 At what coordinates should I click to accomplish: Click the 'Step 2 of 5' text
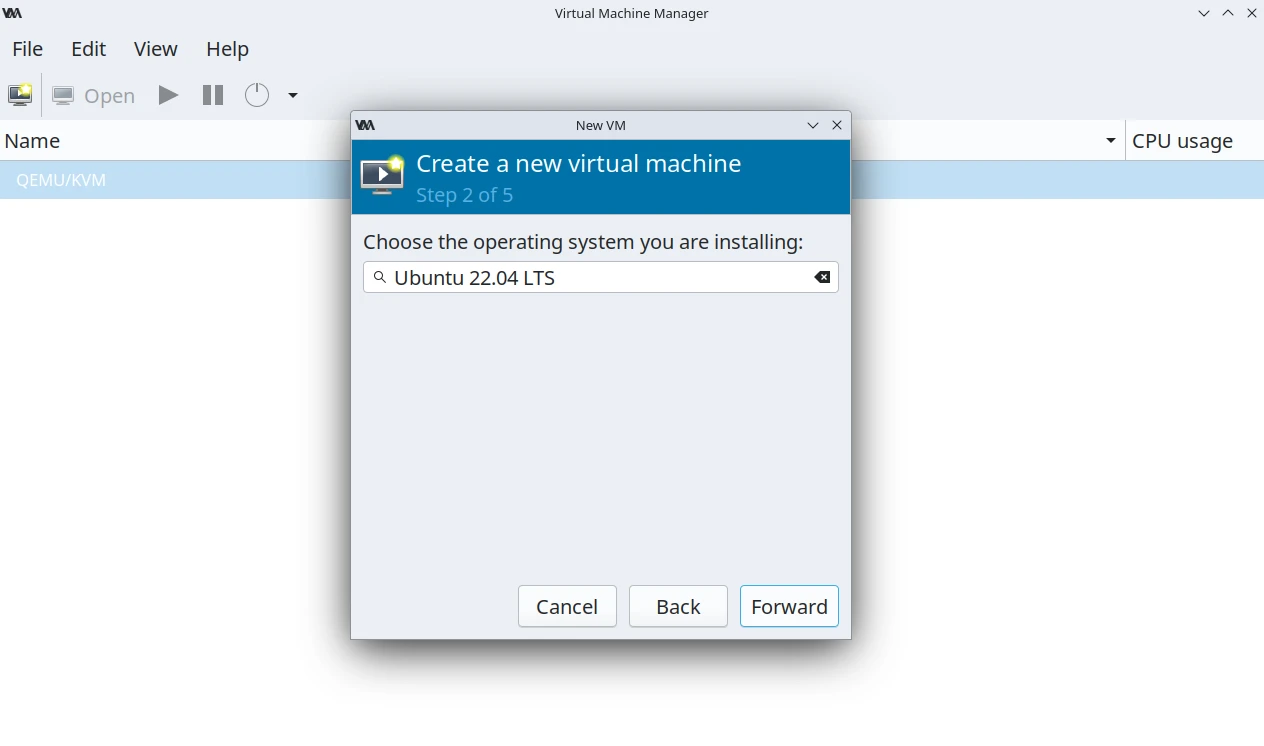464,195
